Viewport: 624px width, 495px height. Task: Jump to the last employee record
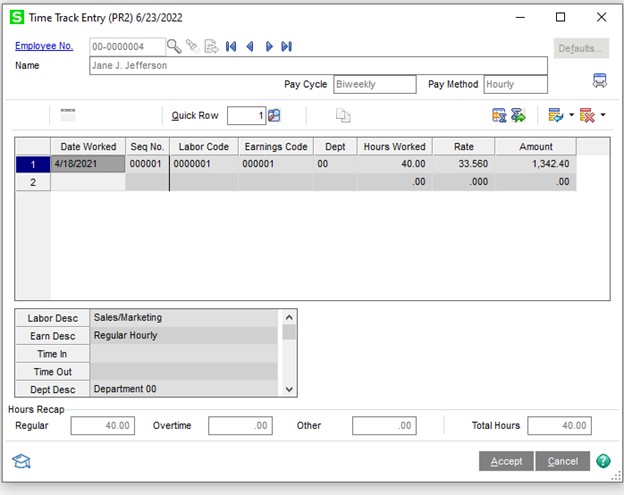pos(287,47)
